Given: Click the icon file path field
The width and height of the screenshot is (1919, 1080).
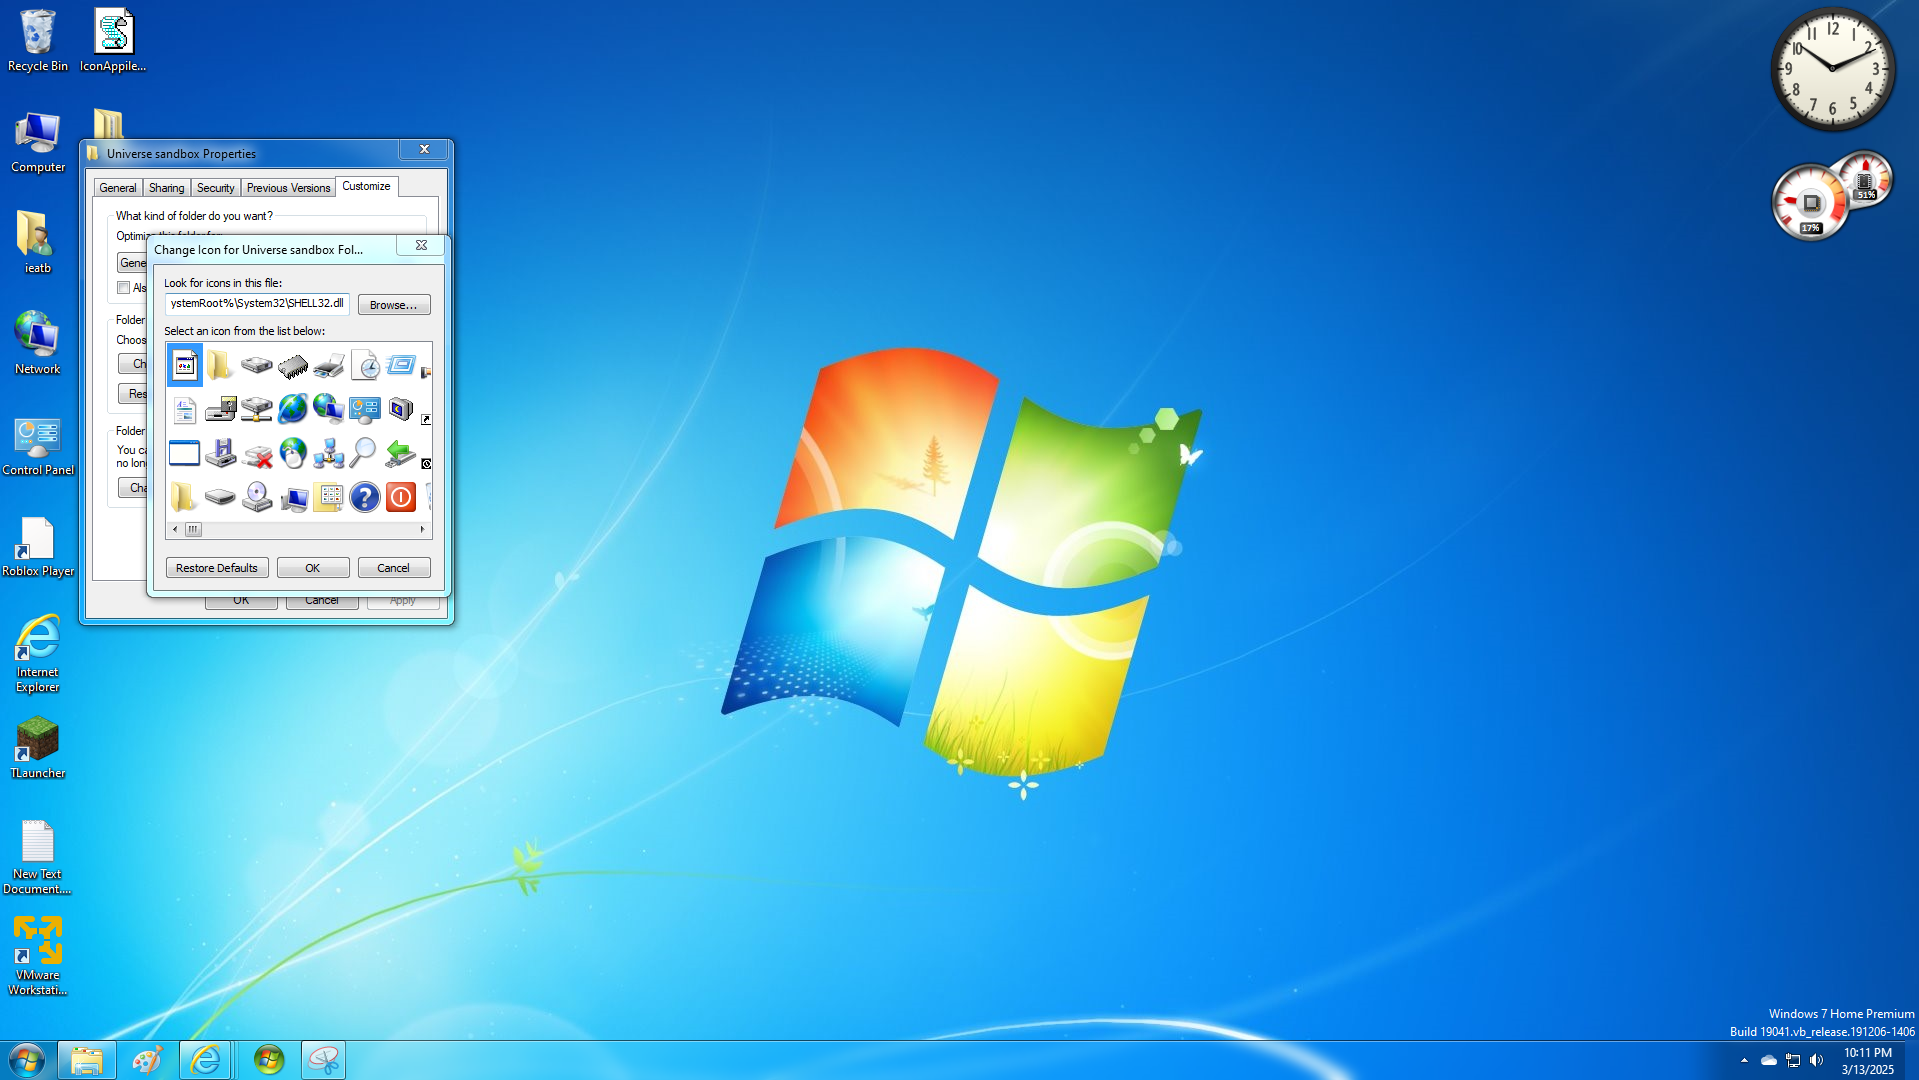Looking at the screenshot, I should (x=257, y=304).
